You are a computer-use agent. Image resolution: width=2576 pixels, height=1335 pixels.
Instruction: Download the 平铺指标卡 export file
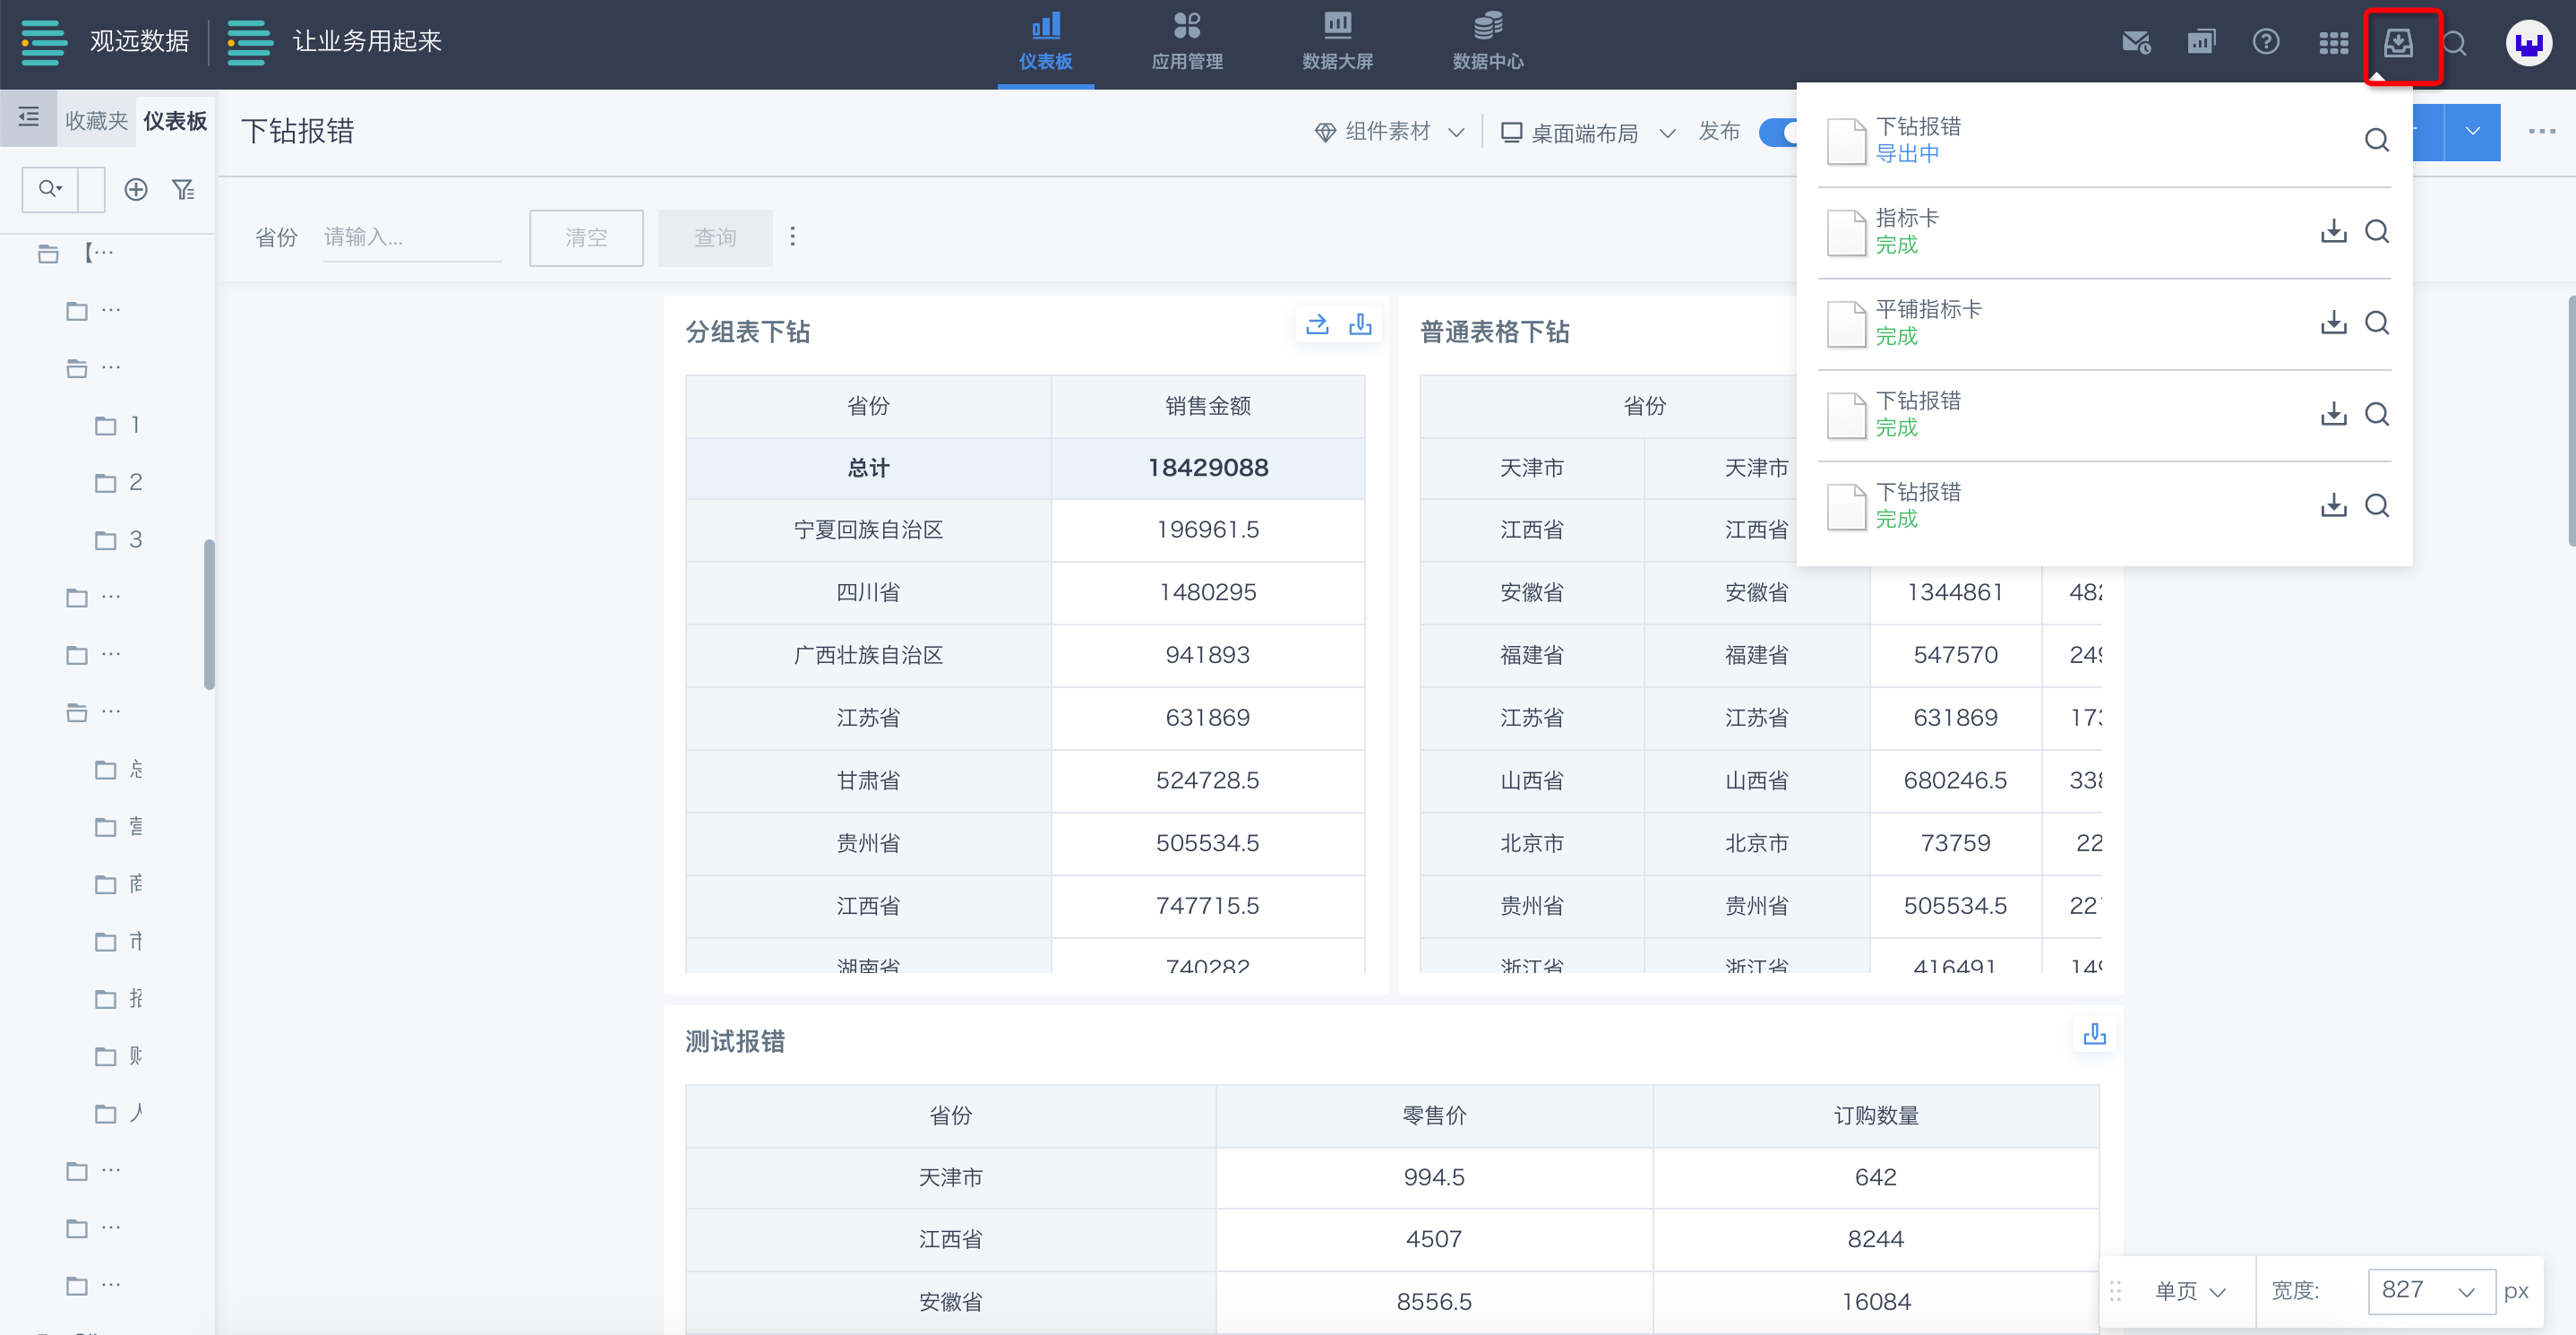pyautogui.click(x=2333, y=322)
